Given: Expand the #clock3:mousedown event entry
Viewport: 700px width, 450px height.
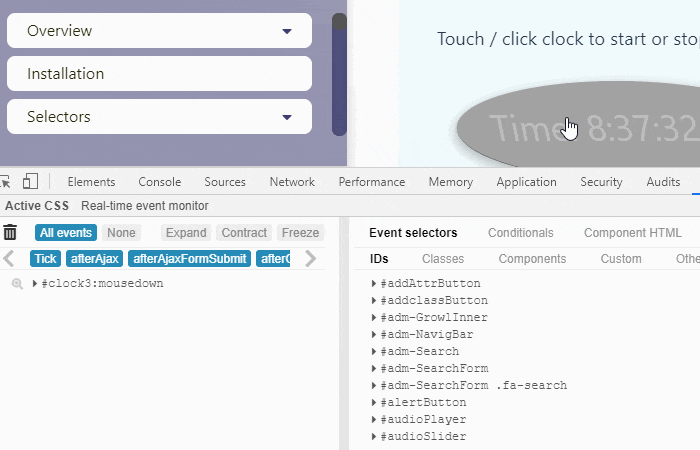Looking at the screenshot, I should click(x=35, y=284).
